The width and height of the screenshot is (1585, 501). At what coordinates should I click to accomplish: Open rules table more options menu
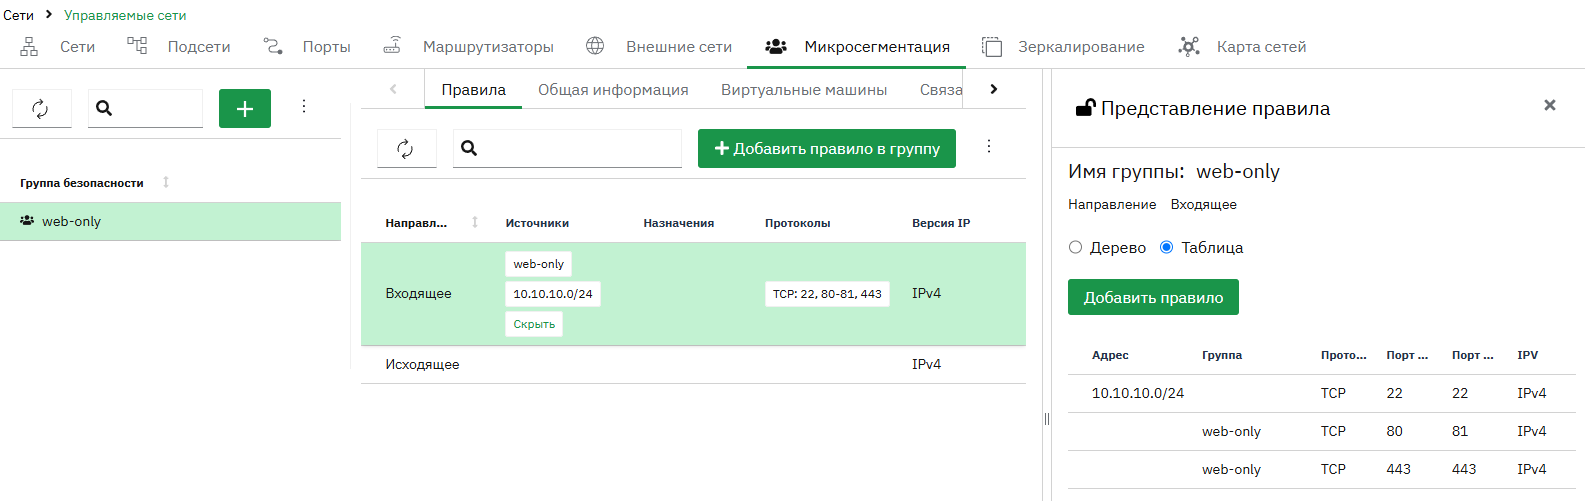click(x=989, y=146)
